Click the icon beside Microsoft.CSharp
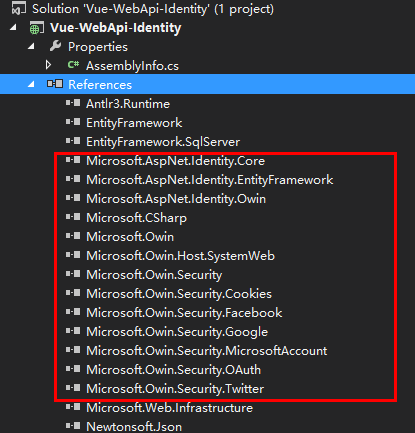415x433 pixels. click(73, 217)
